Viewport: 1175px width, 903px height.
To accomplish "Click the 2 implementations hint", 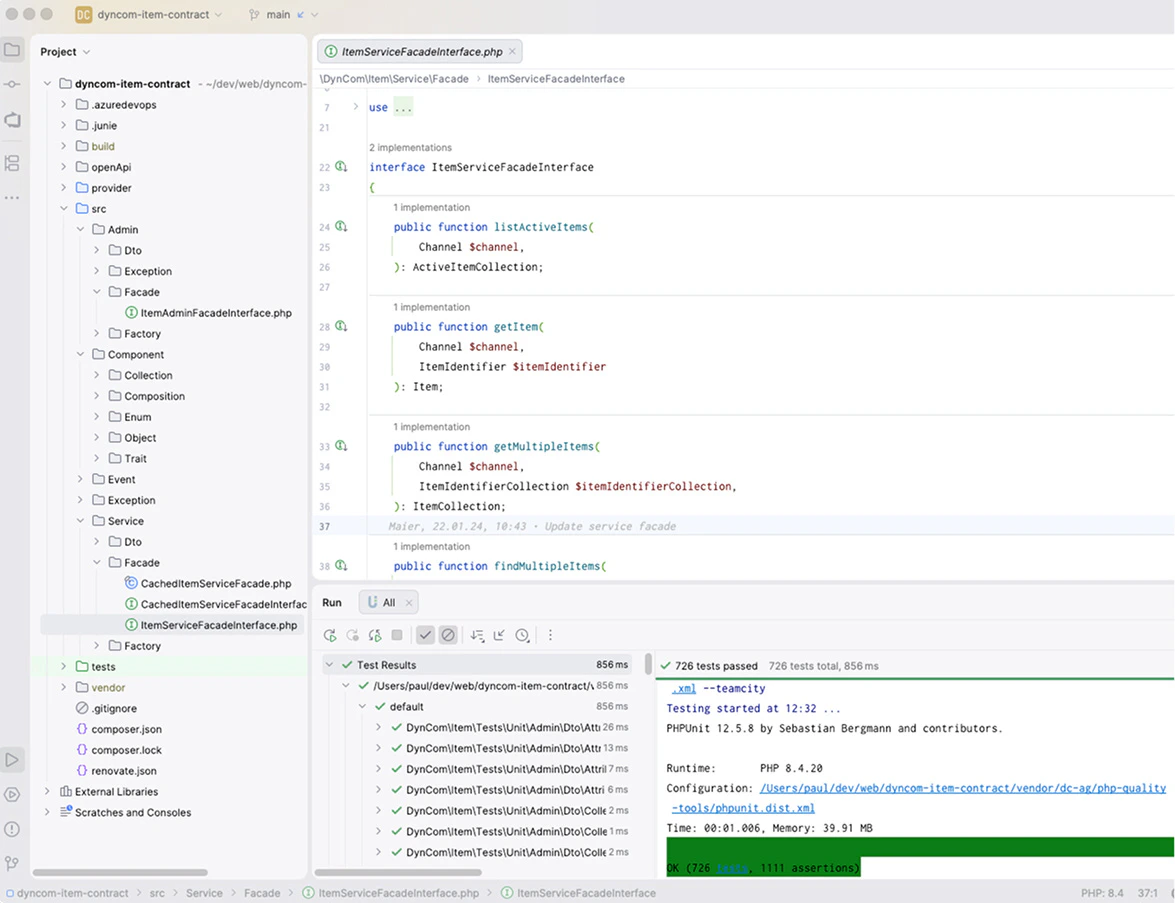I will [410, 148].
